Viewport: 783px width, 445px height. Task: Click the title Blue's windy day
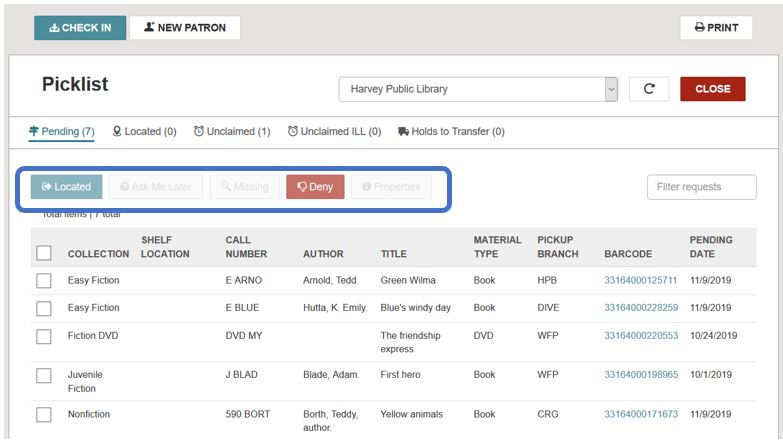tap(415, 308)
